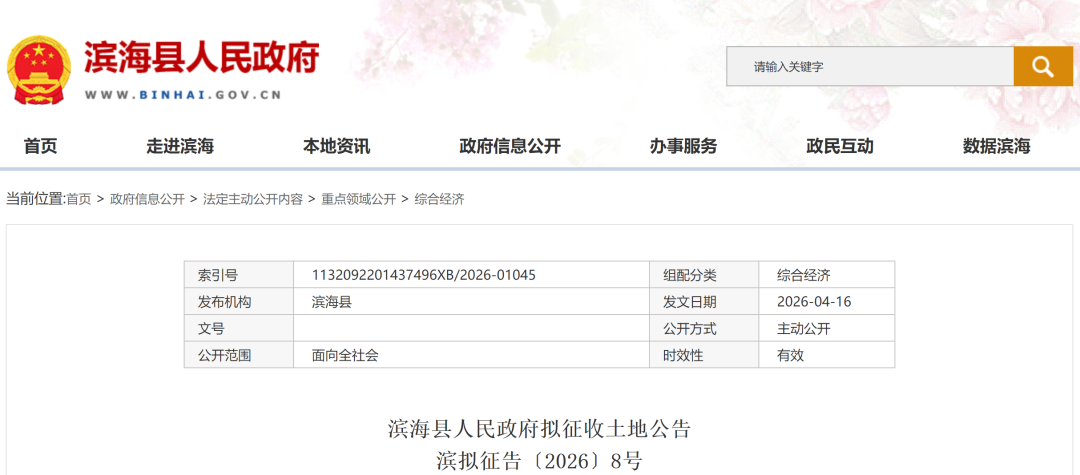Click the 首页 breadcrumb link
This screenshot has width=1080, height=475.
[x=79, y=199]
